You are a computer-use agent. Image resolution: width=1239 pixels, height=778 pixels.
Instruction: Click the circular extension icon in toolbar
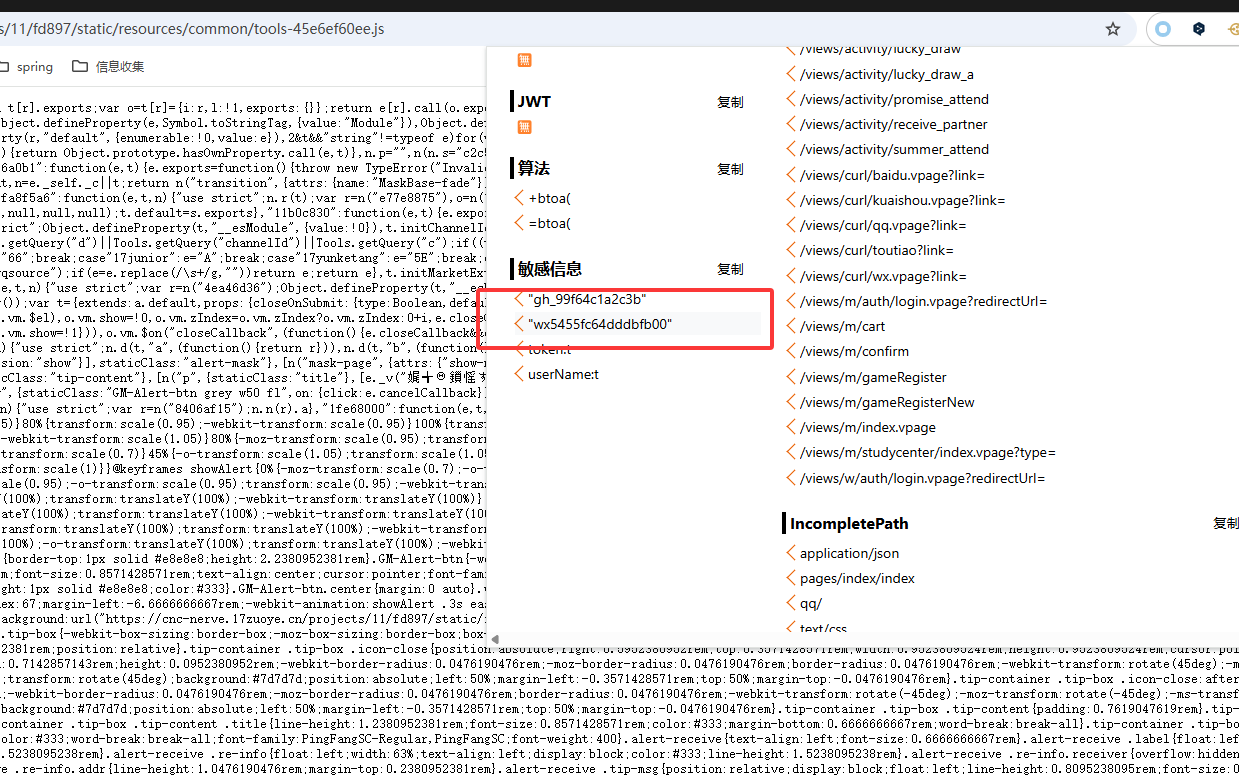coord(1162,29)
